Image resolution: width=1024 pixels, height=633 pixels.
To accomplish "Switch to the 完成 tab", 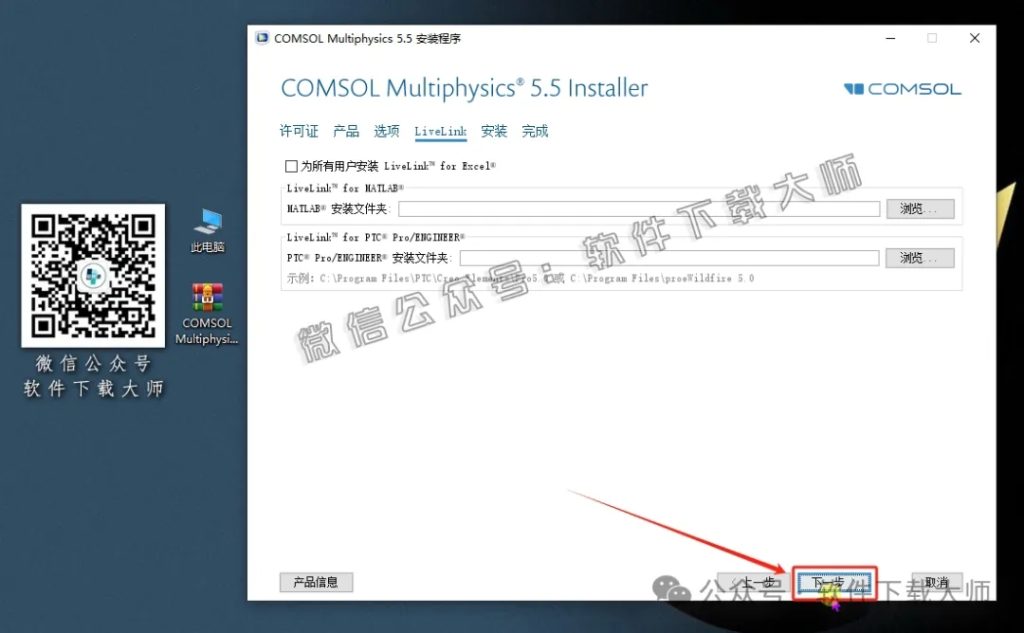I will click(x=534, y=131).
